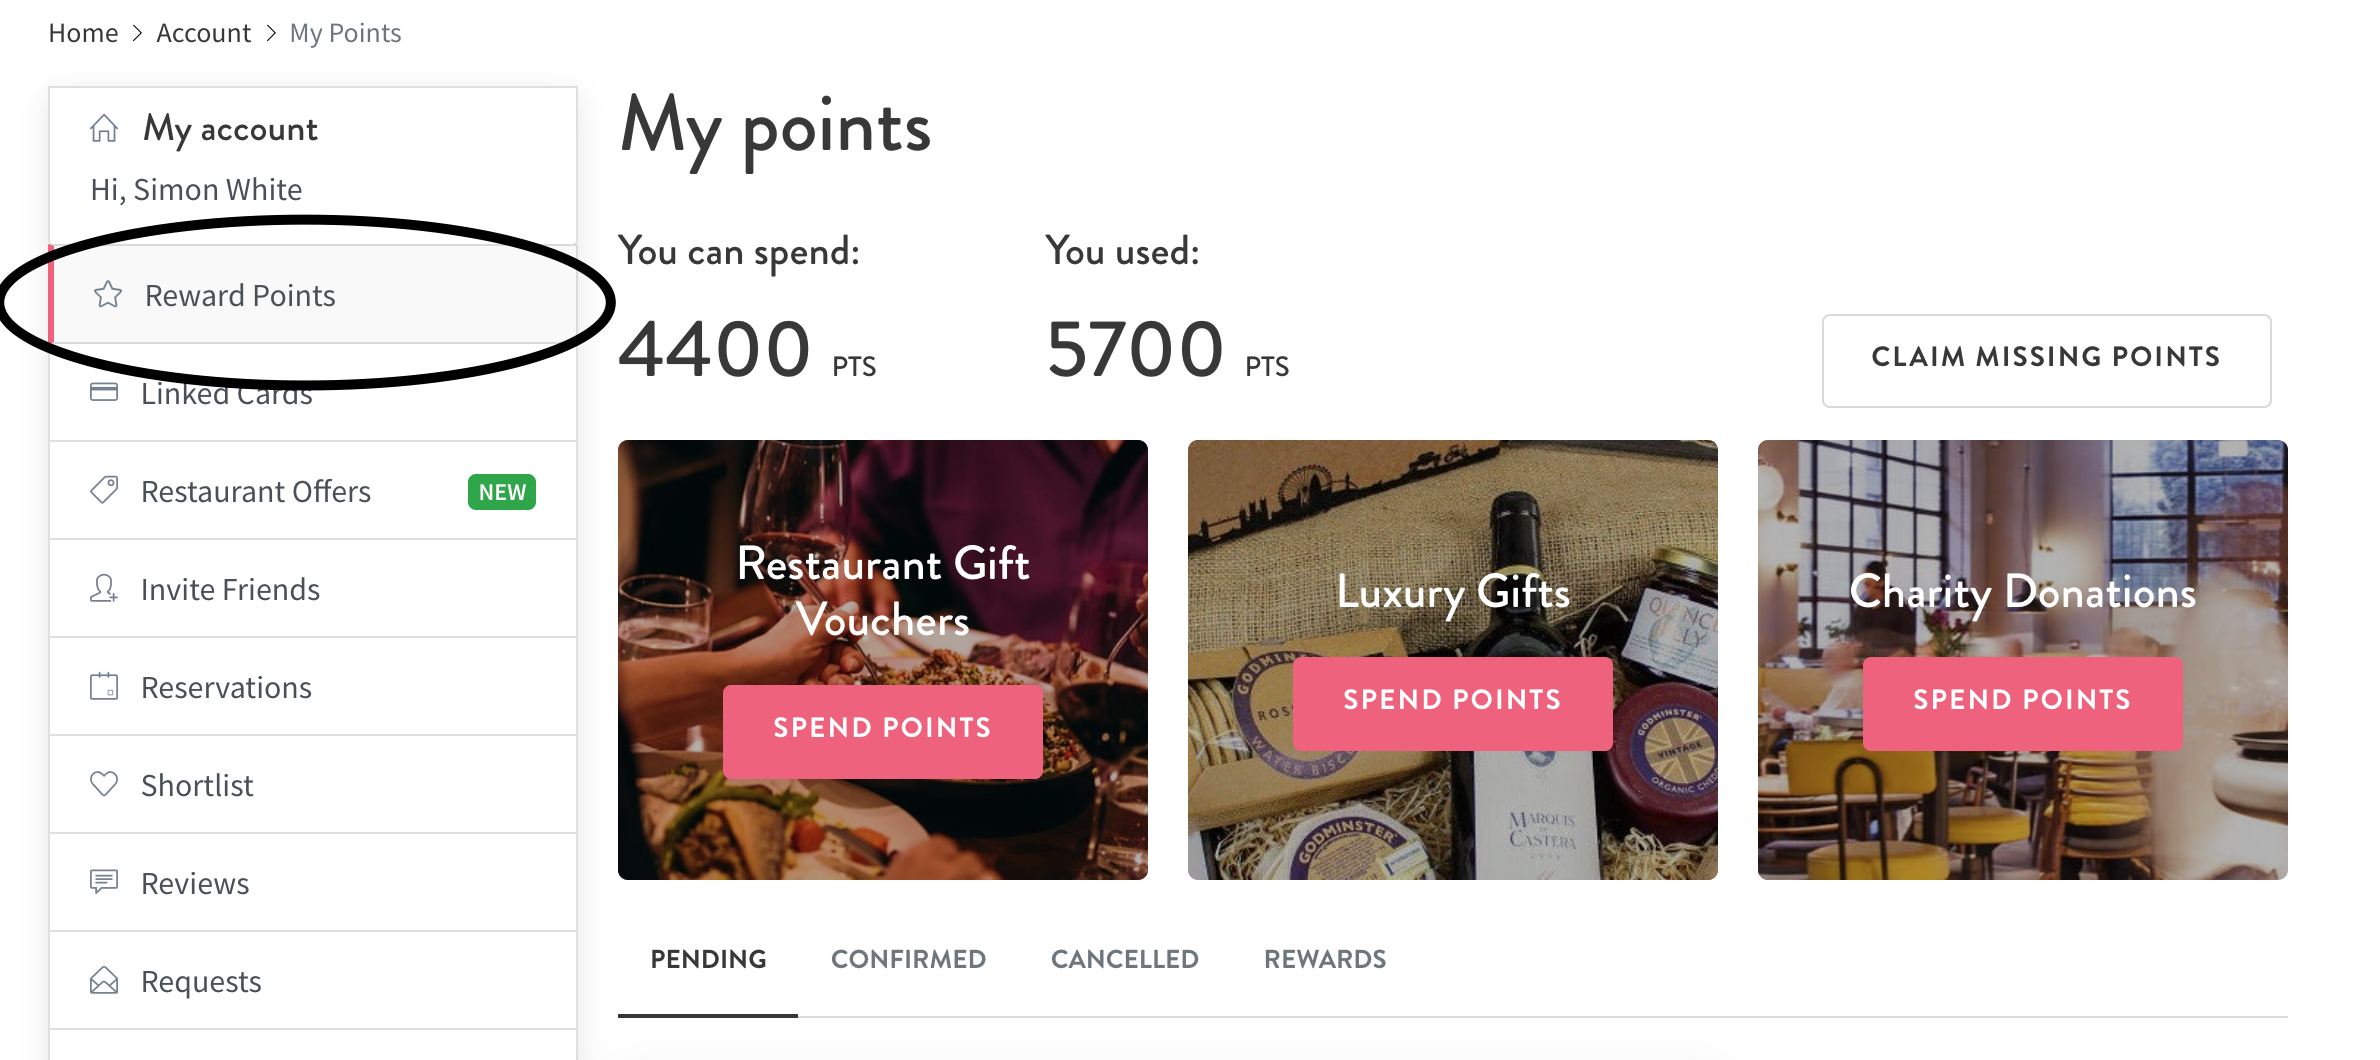Click the card icon for Linked Cards
The width and height of the screenshot is (2380, 1060).
(104, 392)
